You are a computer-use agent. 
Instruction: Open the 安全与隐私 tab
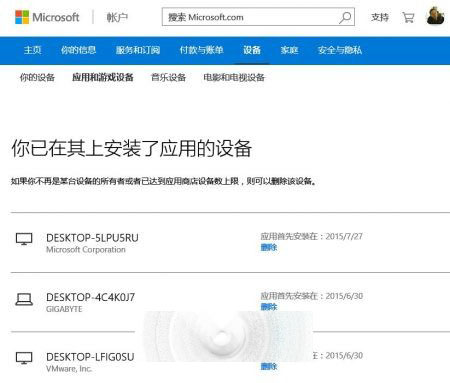coord(340,50)
